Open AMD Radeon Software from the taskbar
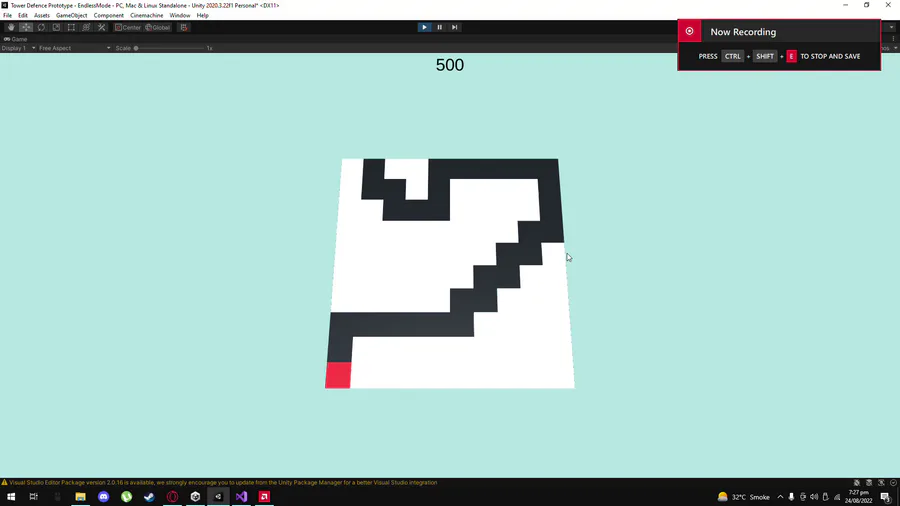Image resolution: width=900 pixels, height=506 pixels. (264, 497)
